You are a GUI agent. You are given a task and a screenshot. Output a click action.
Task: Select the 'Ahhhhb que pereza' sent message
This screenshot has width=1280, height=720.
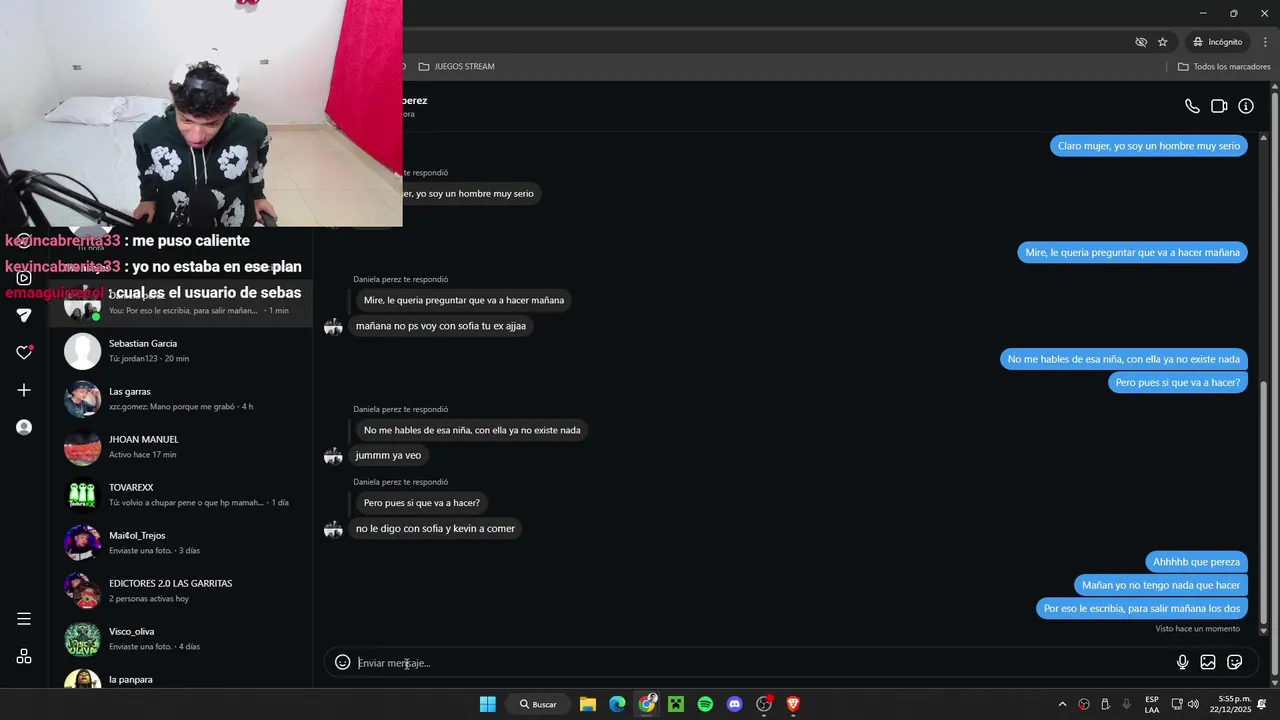(x=1196, y=562)
